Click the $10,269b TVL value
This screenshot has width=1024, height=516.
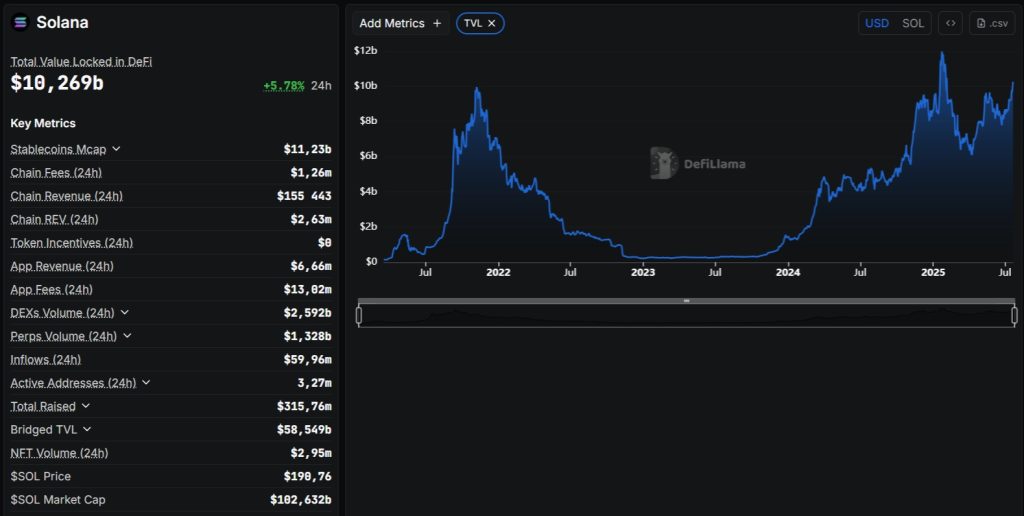coord(57,83)
